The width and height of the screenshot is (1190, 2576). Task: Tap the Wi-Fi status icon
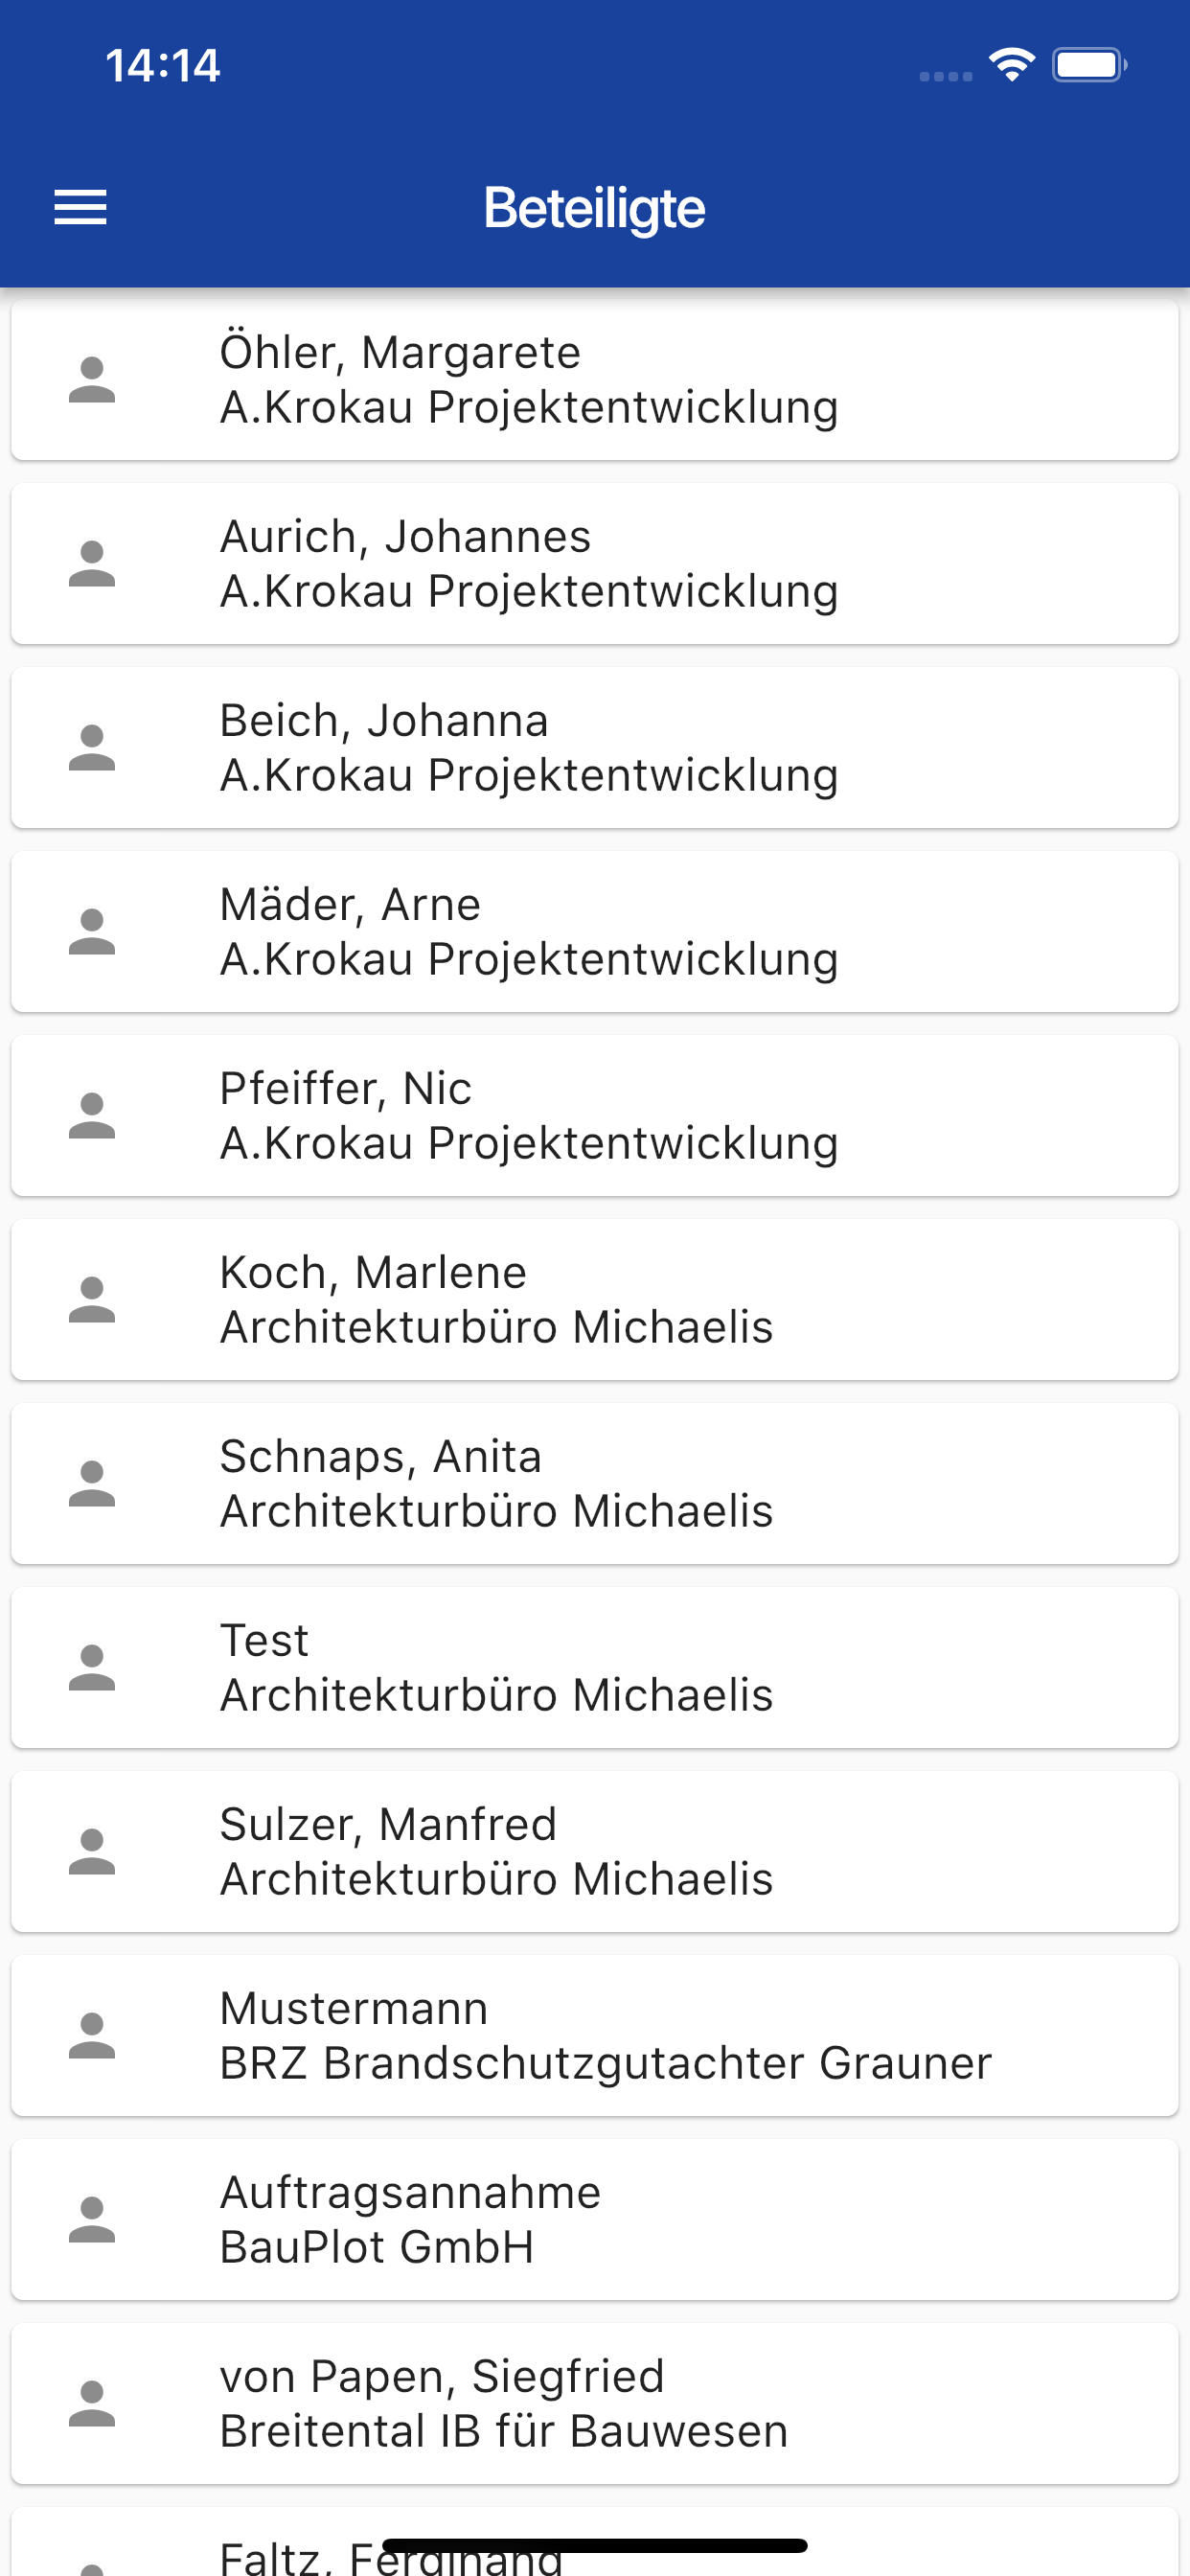tap(1011, 66)
